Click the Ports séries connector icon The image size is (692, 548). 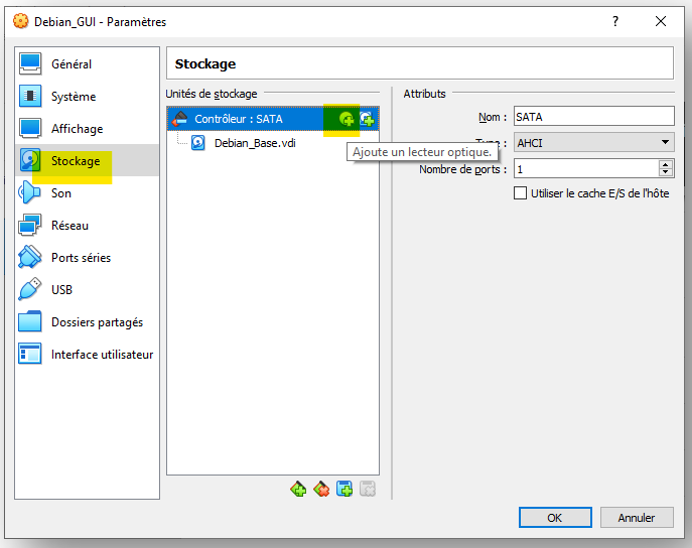coord(30,257)
